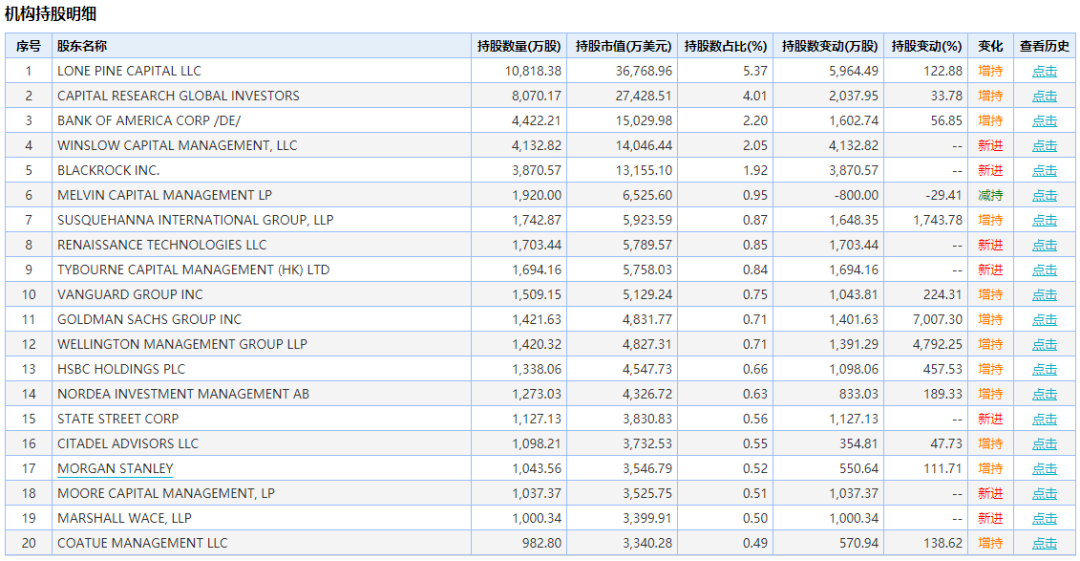Select CAPITAL RESEARCH GLOBAL INVESTORS name cell
This screenshot has width=1080, height=561.
pos(261,96)
